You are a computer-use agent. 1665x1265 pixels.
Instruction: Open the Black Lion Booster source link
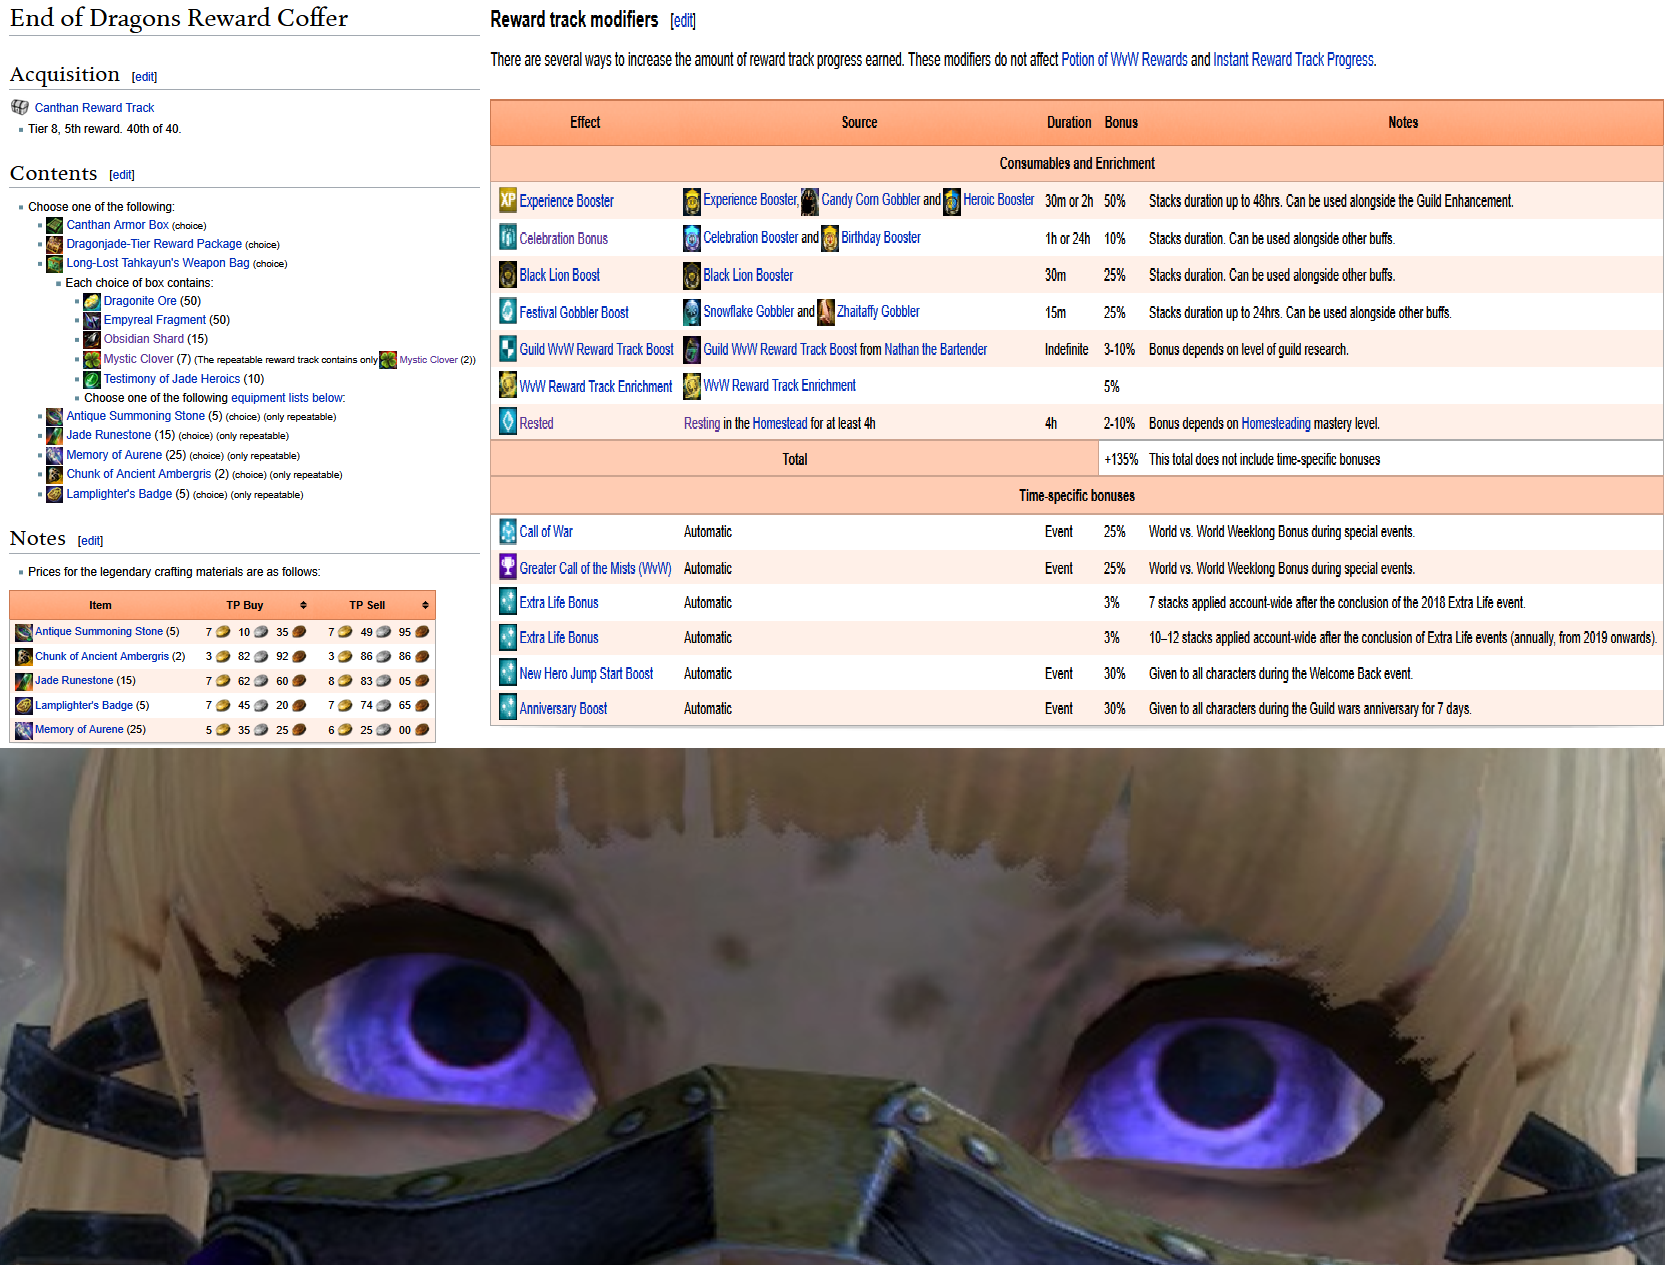[748, 275]
